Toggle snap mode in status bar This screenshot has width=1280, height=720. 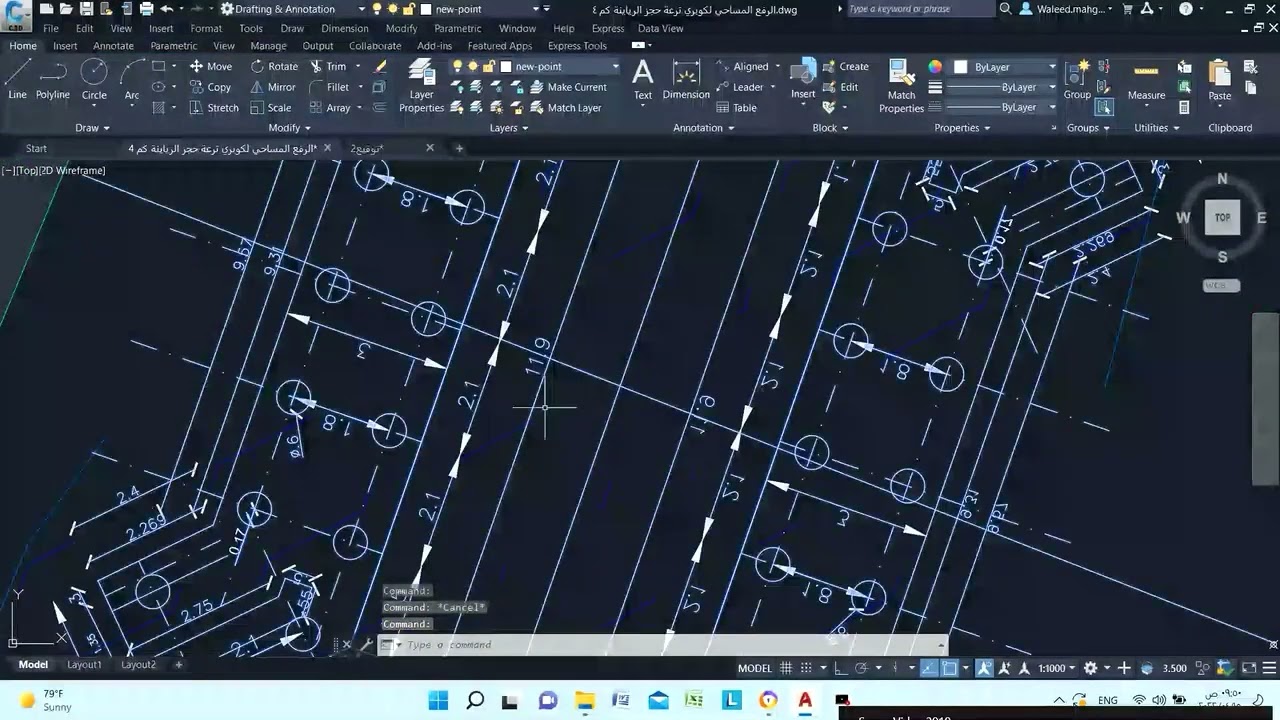point(808,668)
